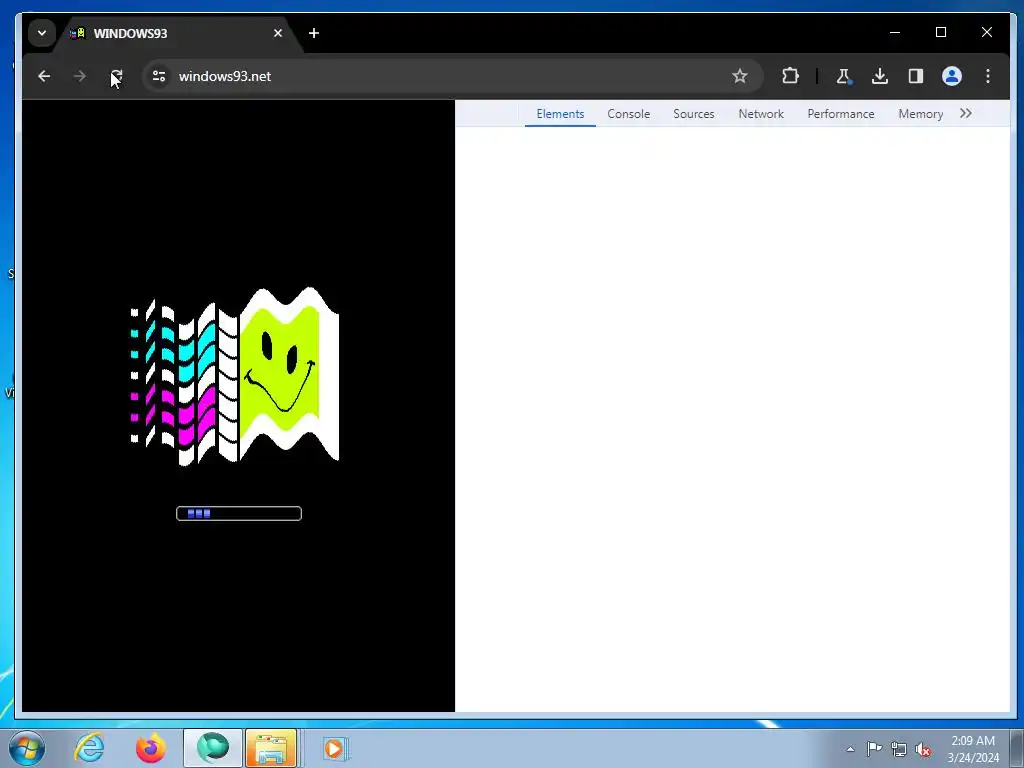View site information icon in address bar
This screenshot has height=768, width=1024.
click(x=159, y=76)
